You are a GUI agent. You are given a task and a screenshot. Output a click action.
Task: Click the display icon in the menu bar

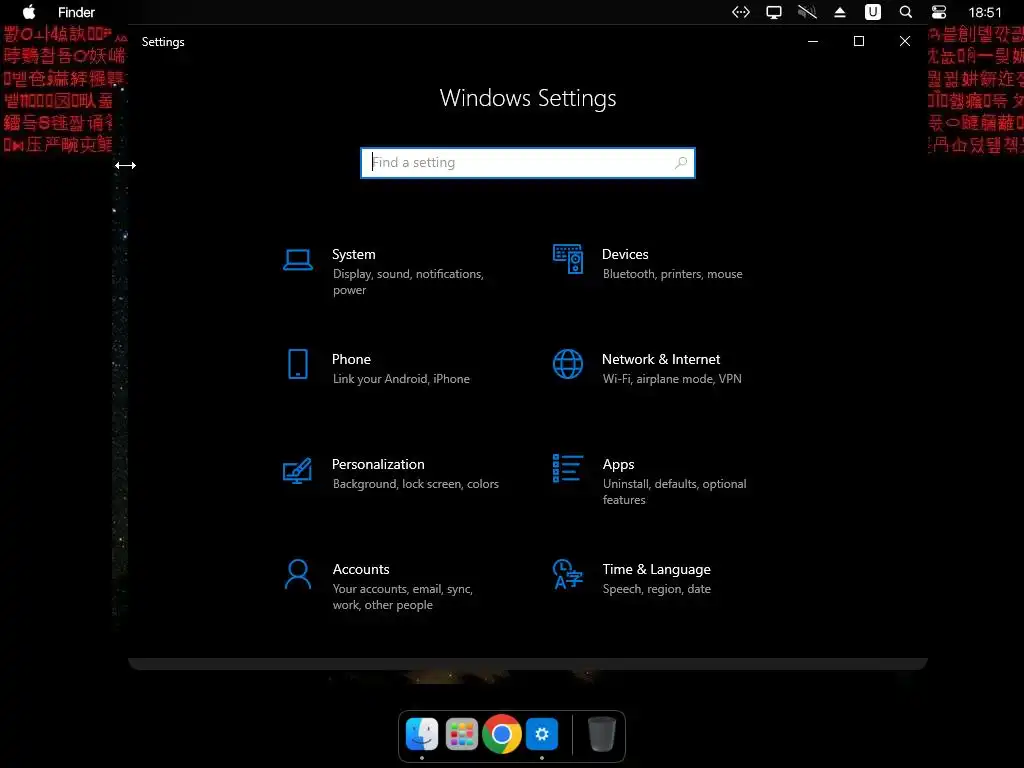click(x=774, y=12)
